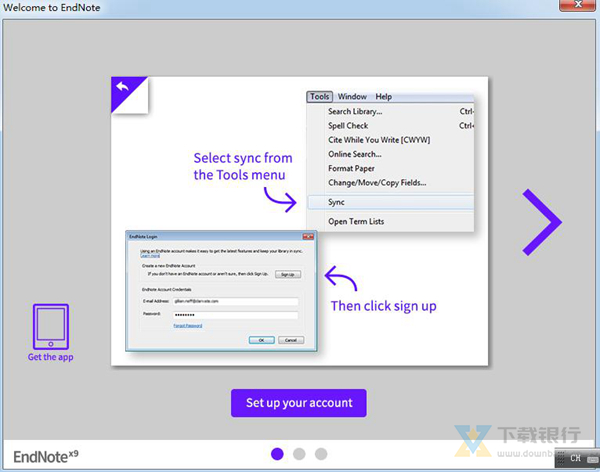Click the CH input language indicator

[x=575, y=458]
